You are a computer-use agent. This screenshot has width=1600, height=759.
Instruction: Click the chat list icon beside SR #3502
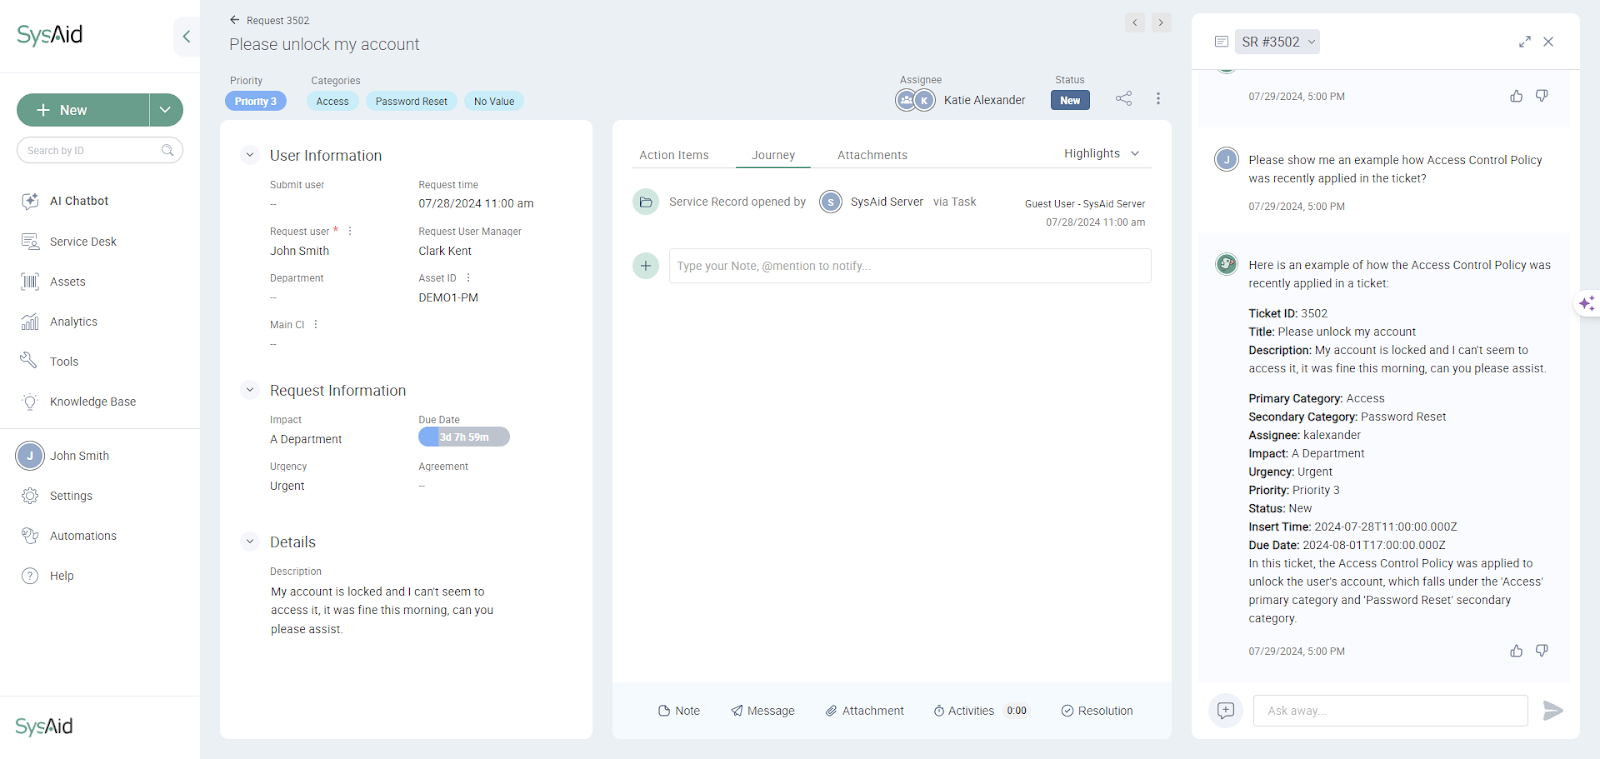[x=1221, y=42]
